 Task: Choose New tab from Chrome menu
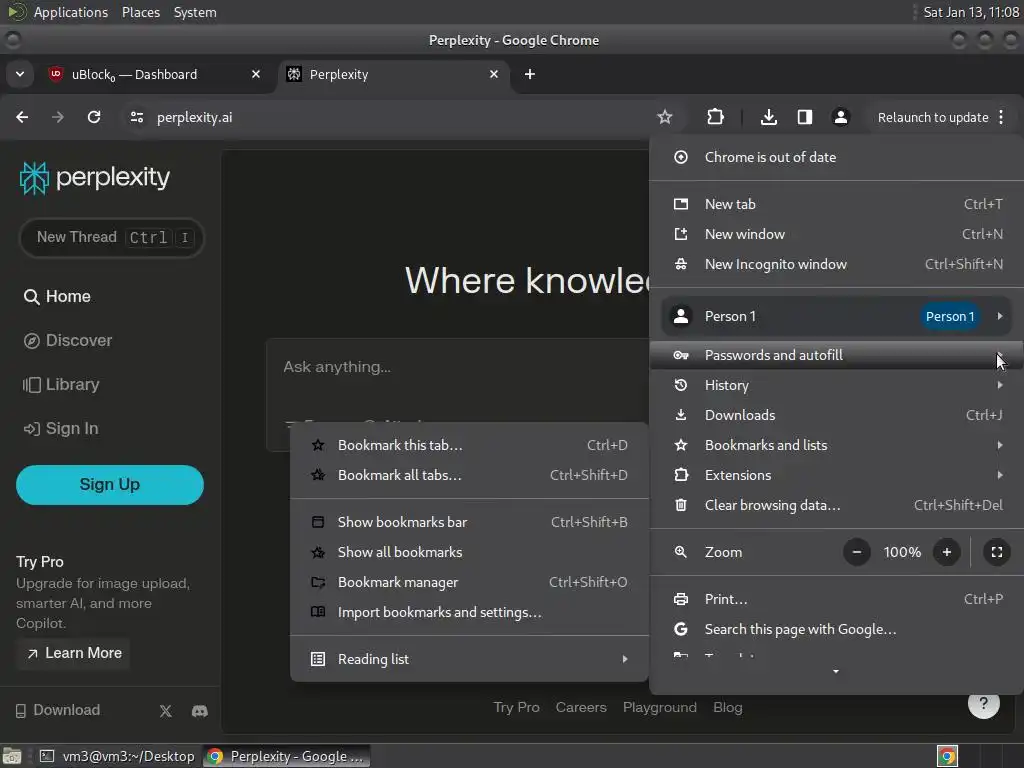pos(837,204)
